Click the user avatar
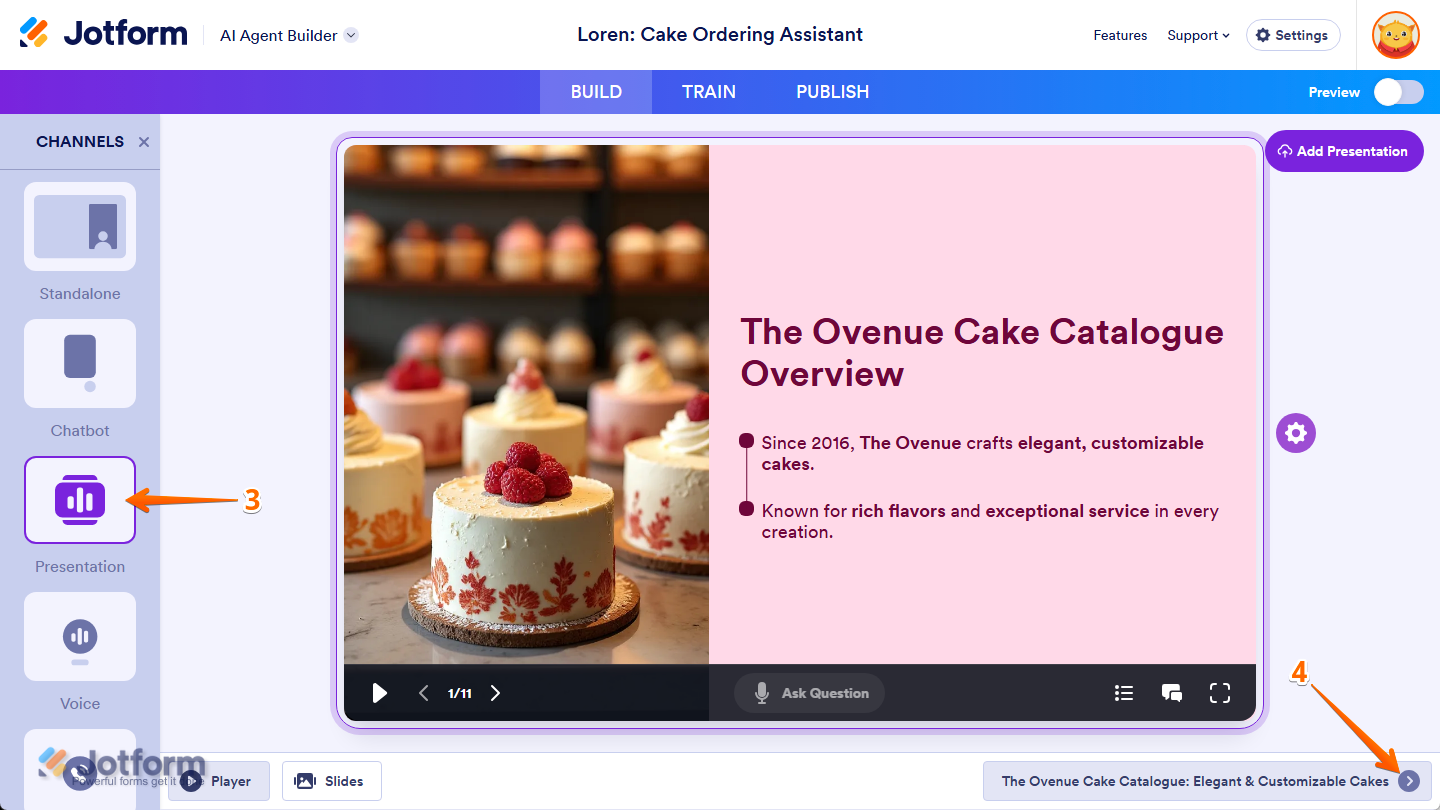Screen dimensions: 1440x810 (x=1396, y=35)
